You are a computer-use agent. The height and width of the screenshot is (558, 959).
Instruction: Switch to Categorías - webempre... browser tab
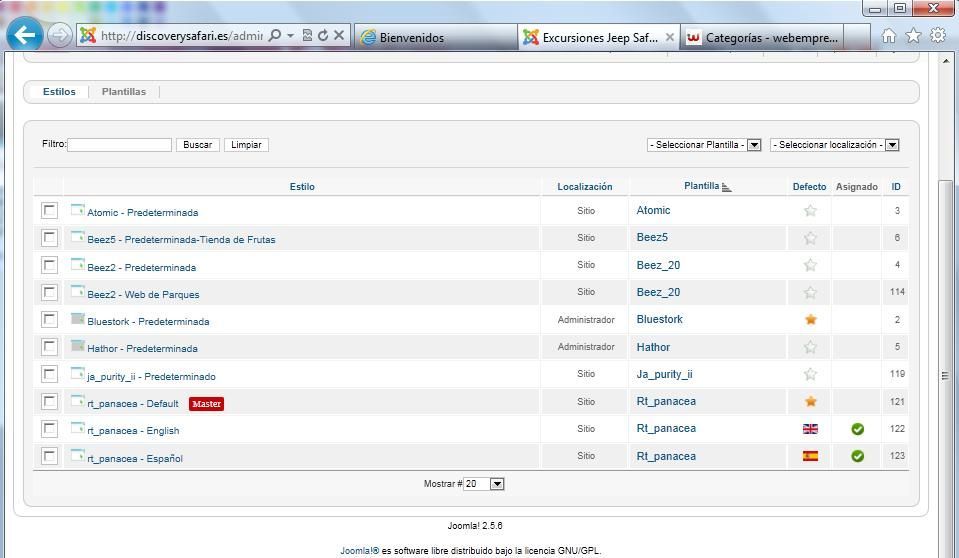pyautogui.click(x=762, y=37)
